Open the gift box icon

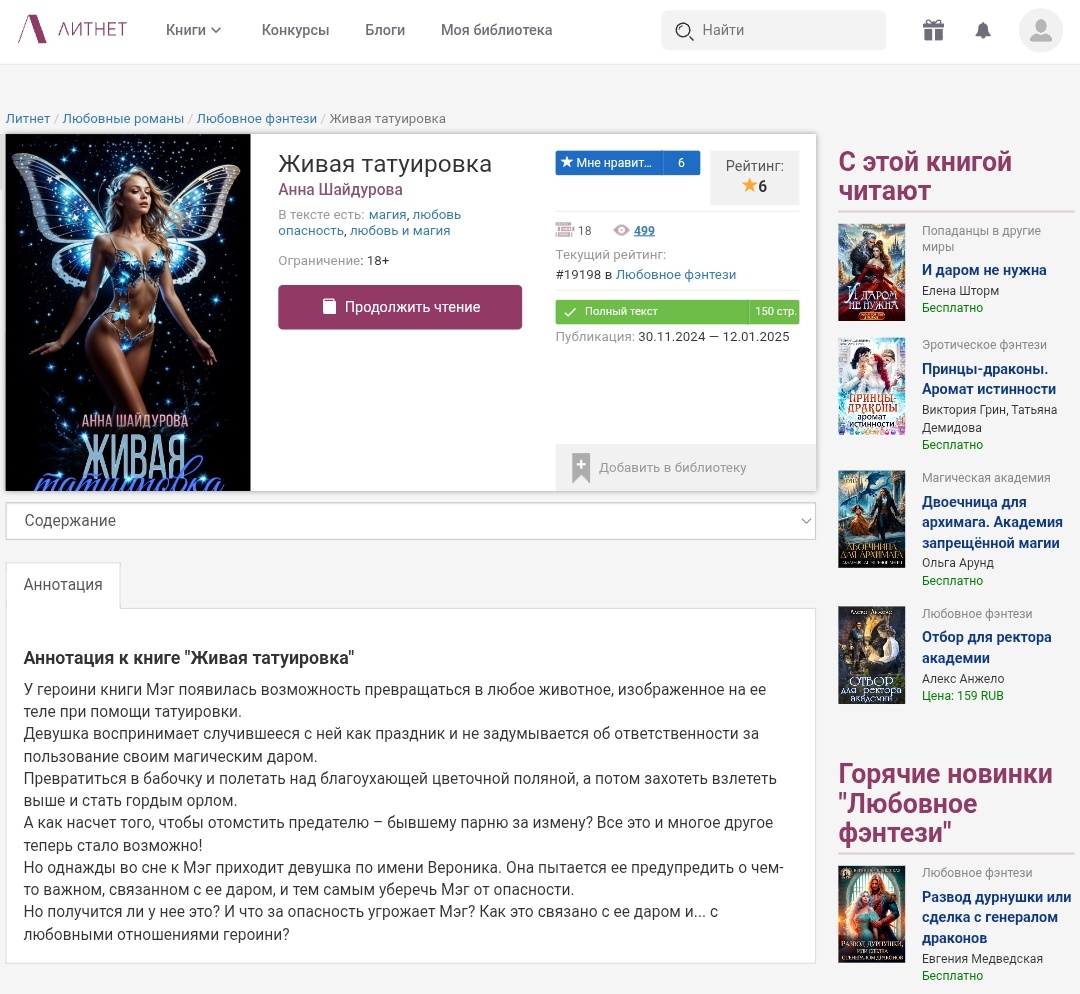(933, 30)
